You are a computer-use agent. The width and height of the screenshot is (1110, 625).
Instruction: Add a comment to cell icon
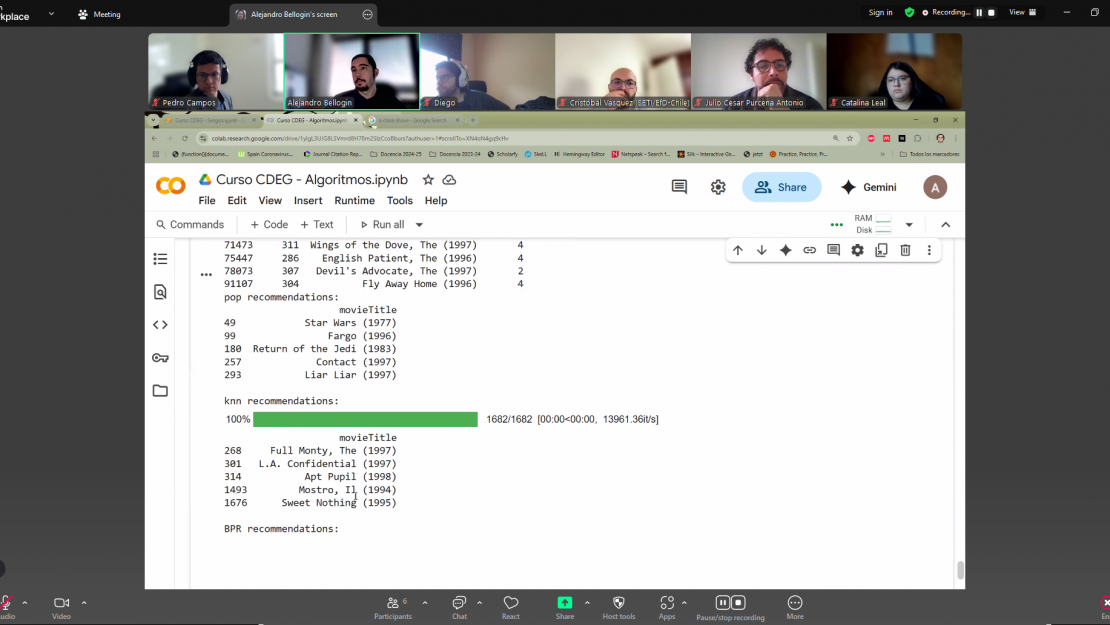click(833, 250)
